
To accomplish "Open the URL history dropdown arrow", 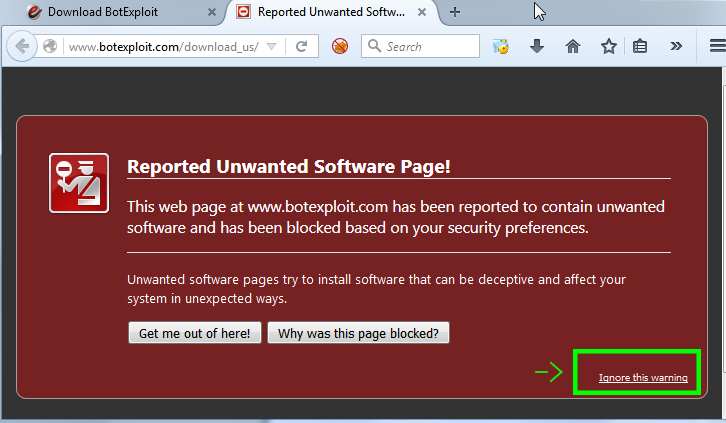I will pos(272,46).
